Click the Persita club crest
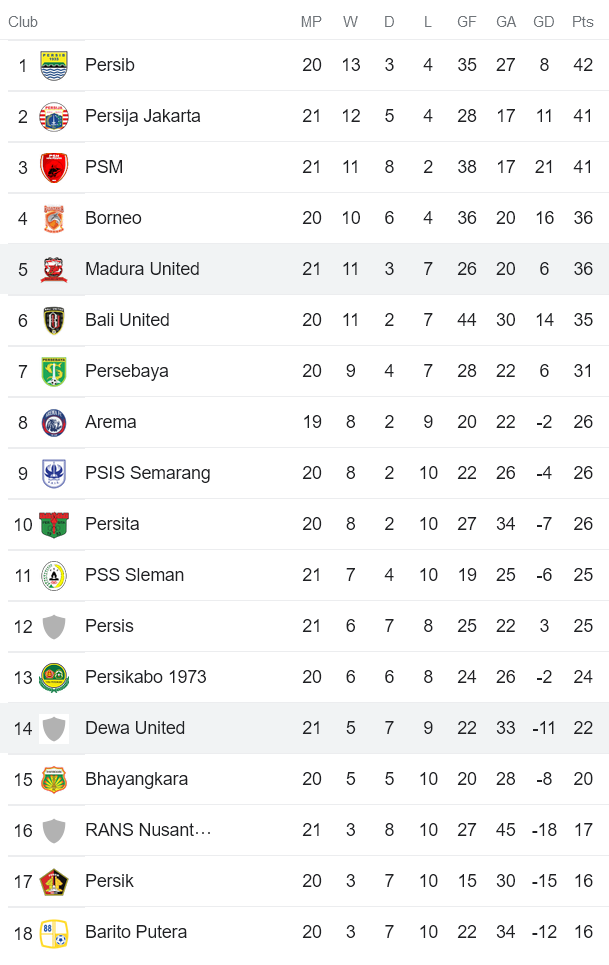The width and height of the screenshot is (609, 965). pyautogui.click(x=54, y=525)
